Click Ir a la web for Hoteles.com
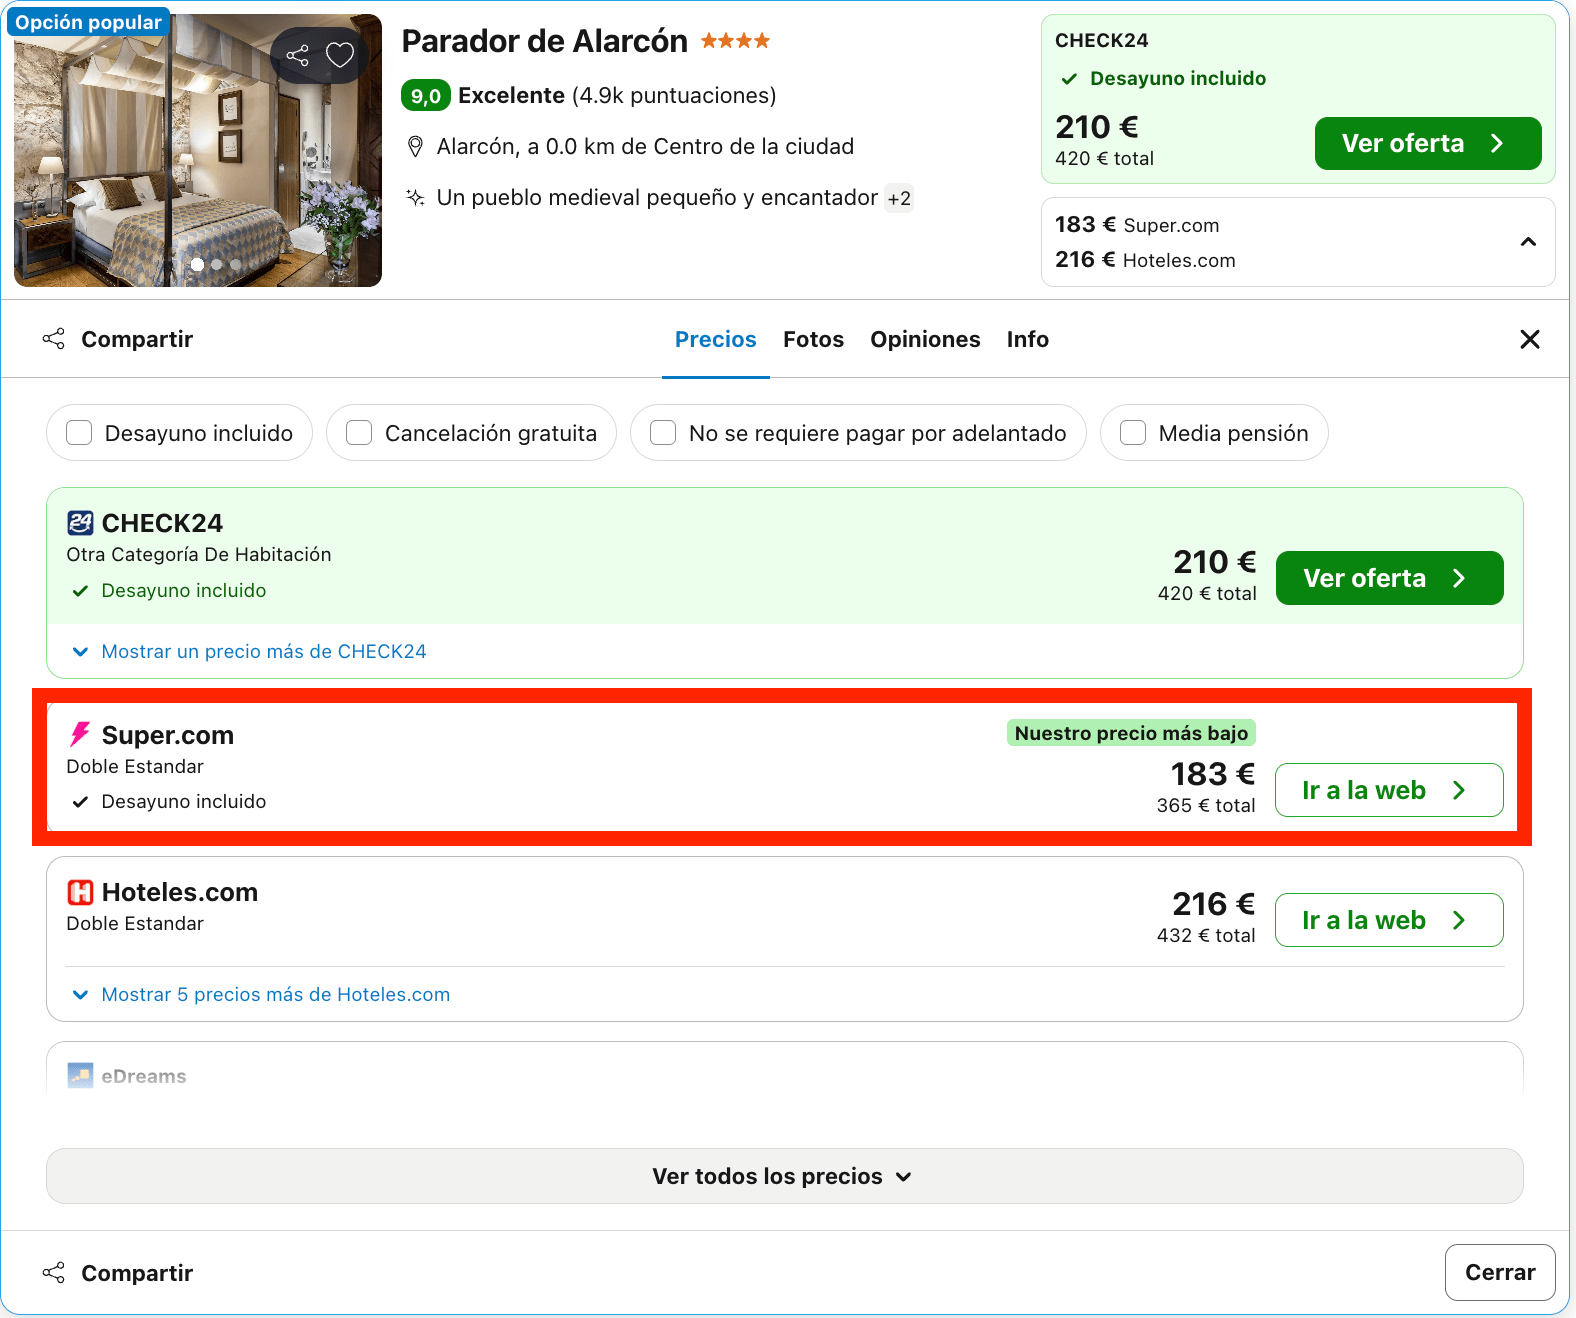 [x=1390, y=920]
